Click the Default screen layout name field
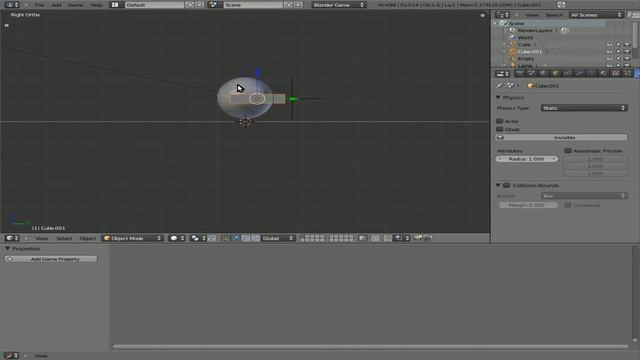640x360 pixels. 154,4
